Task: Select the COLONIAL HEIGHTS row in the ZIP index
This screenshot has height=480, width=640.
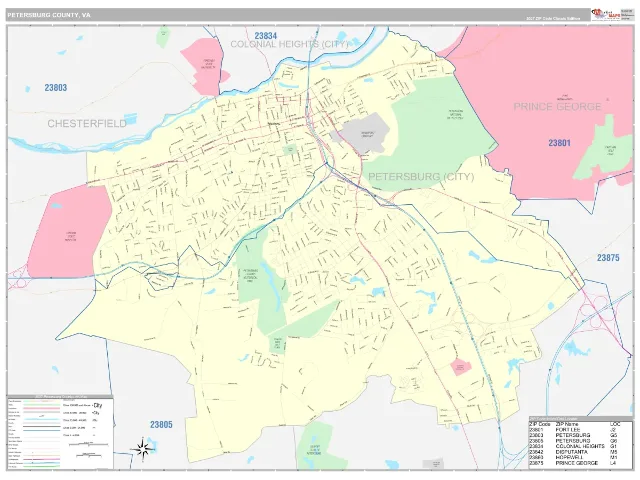Action: 575,447
